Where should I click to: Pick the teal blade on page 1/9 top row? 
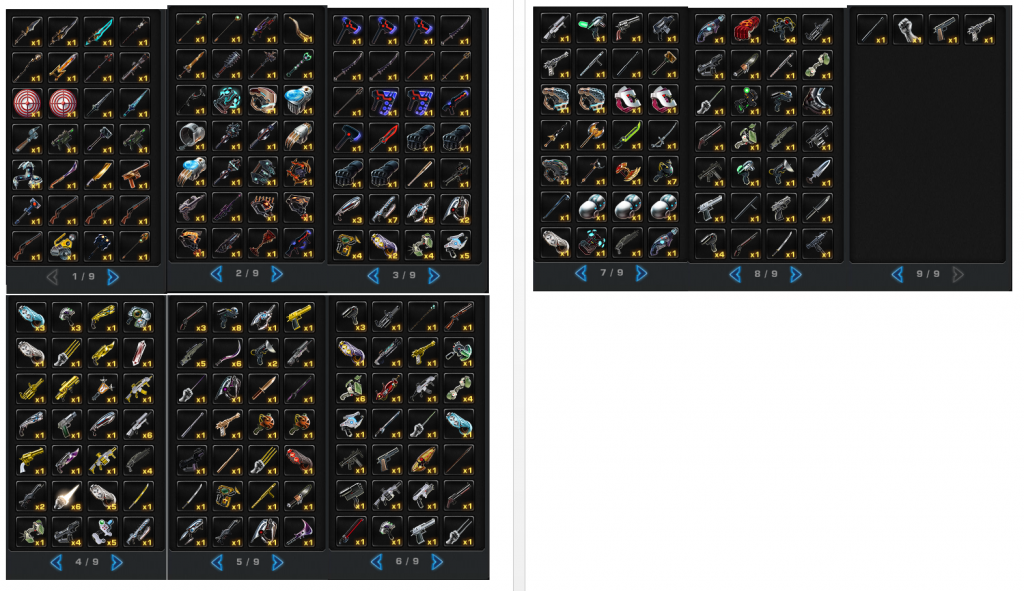(99, 31)
